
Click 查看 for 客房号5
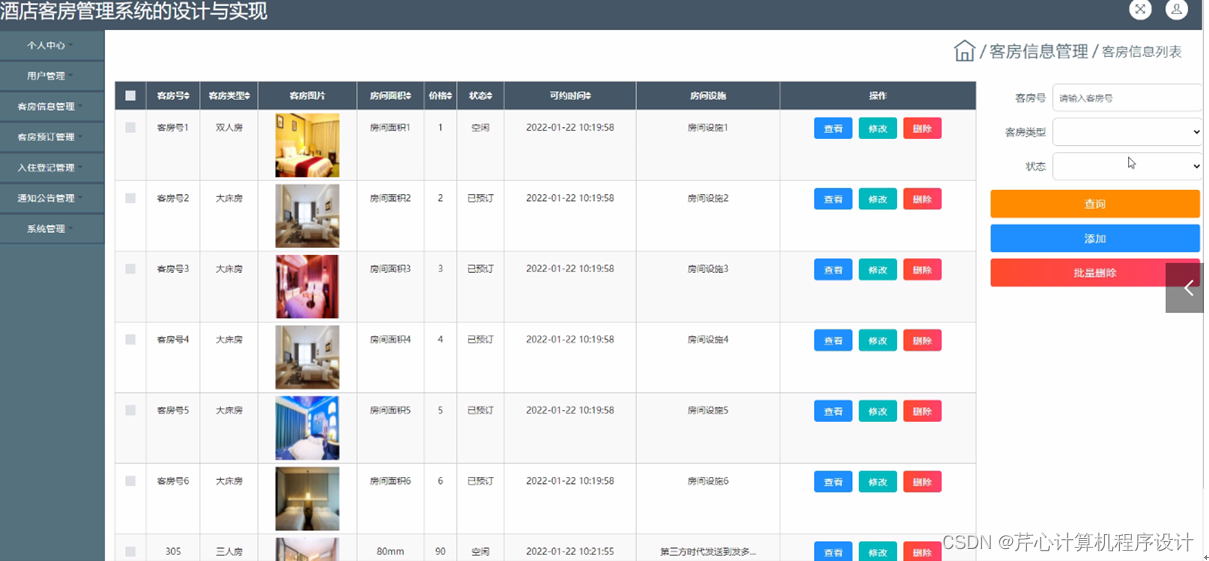pos(833,411)
